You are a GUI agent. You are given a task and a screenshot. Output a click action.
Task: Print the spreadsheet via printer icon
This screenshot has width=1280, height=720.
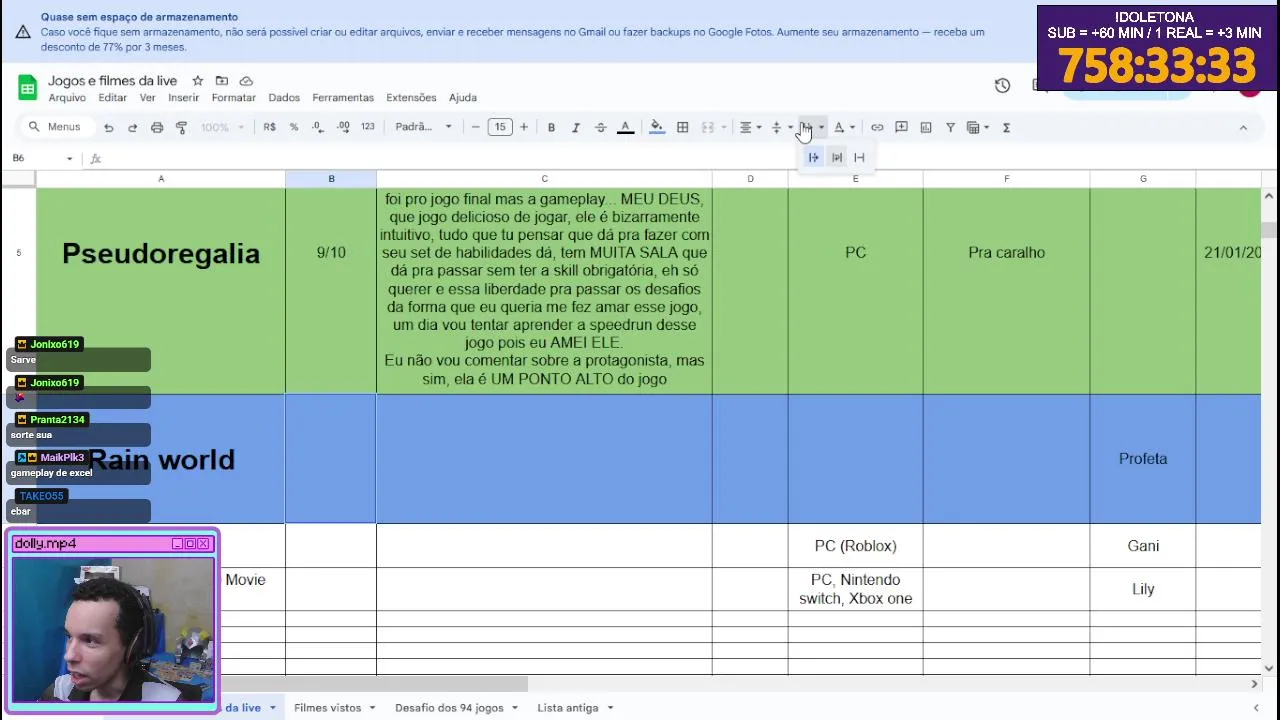coord(157,127)
